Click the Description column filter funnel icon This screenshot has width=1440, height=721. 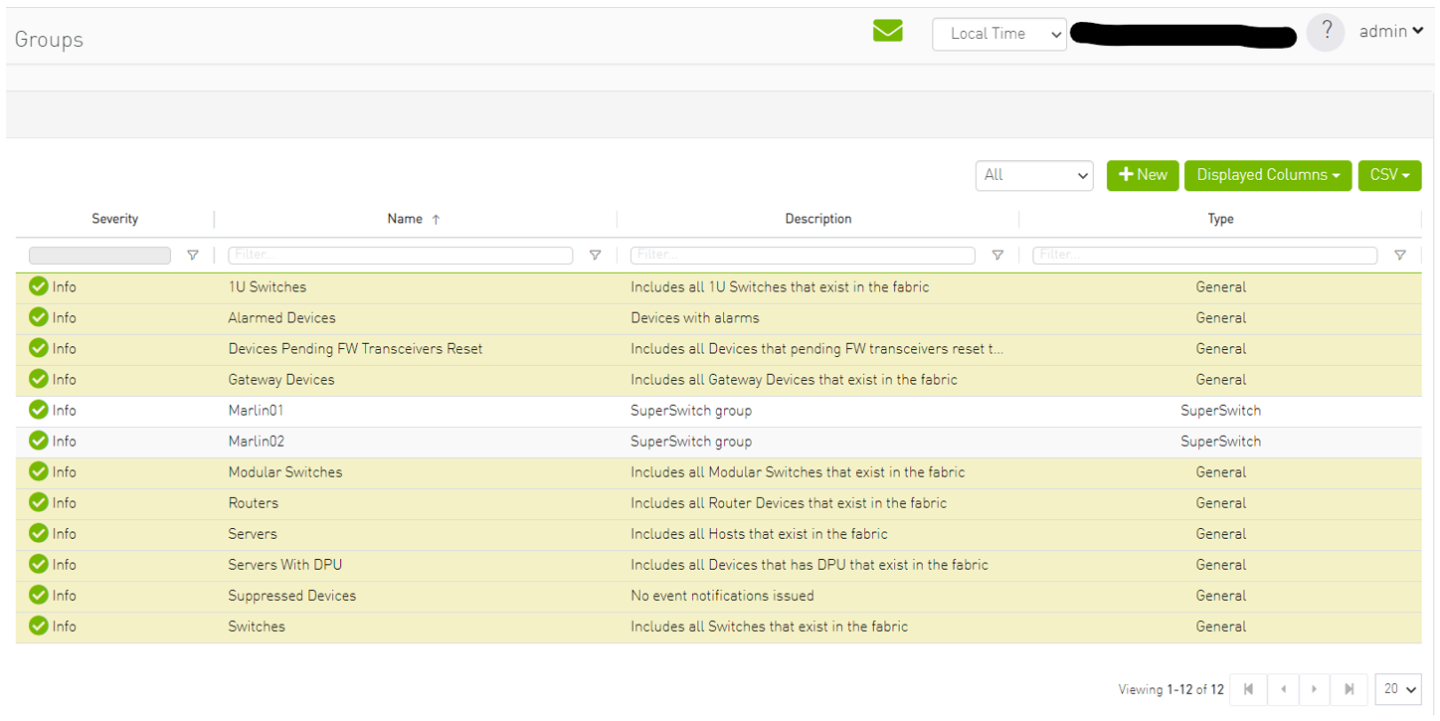point(997,256)
